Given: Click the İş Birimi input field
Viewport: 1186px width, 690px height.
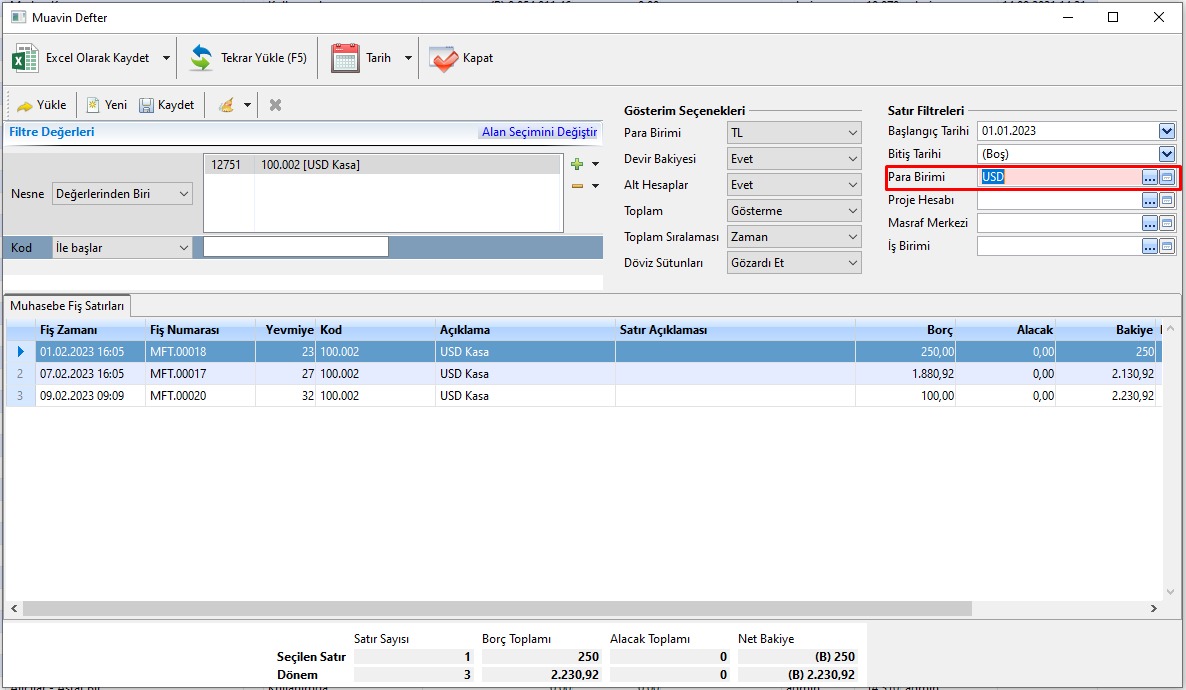Looking at the screenshot, I should tap(1059, 246).
